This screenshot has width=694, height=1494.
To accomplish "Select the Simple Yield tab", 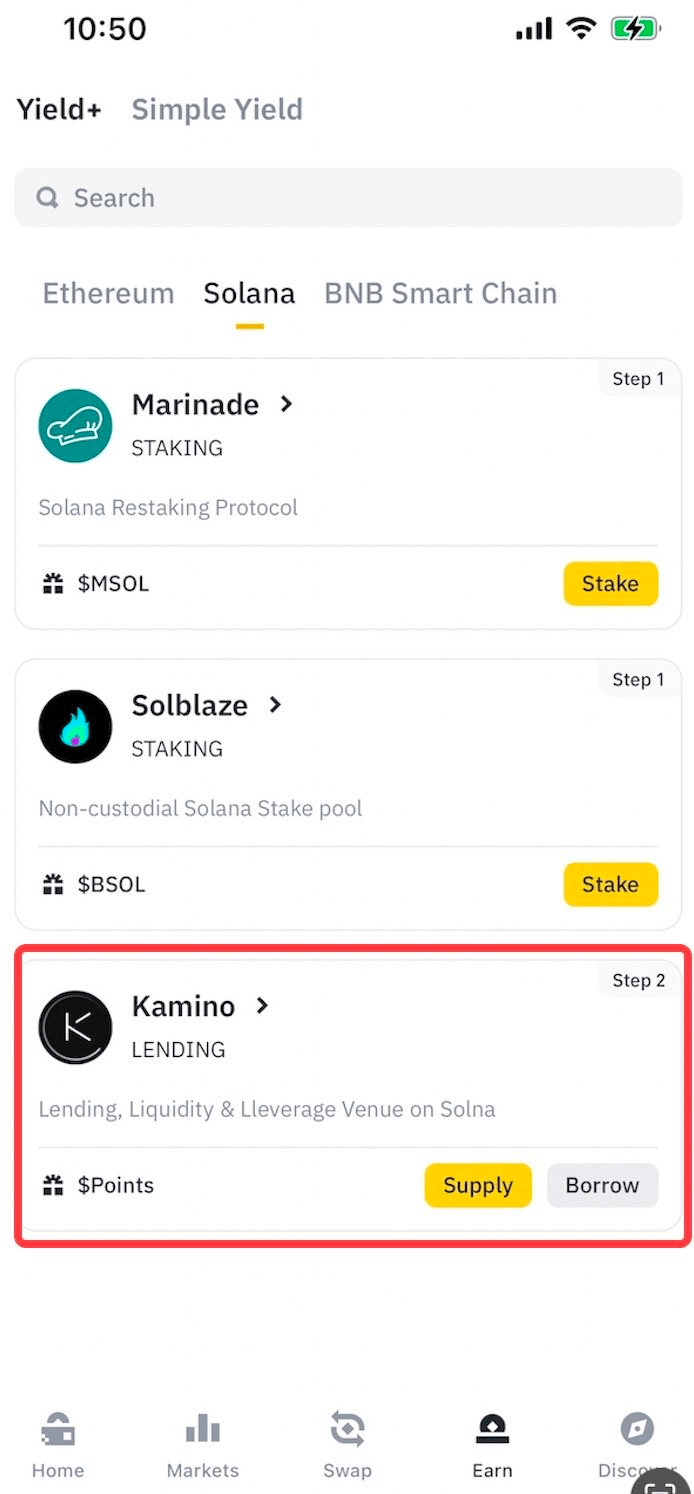I will [x=217, y=109].
